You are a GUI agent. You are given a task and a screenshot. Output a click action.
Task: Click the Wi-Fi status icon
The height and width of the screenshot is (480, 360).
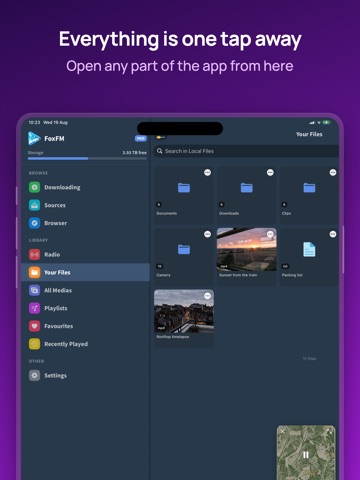(x=319, y=122)
